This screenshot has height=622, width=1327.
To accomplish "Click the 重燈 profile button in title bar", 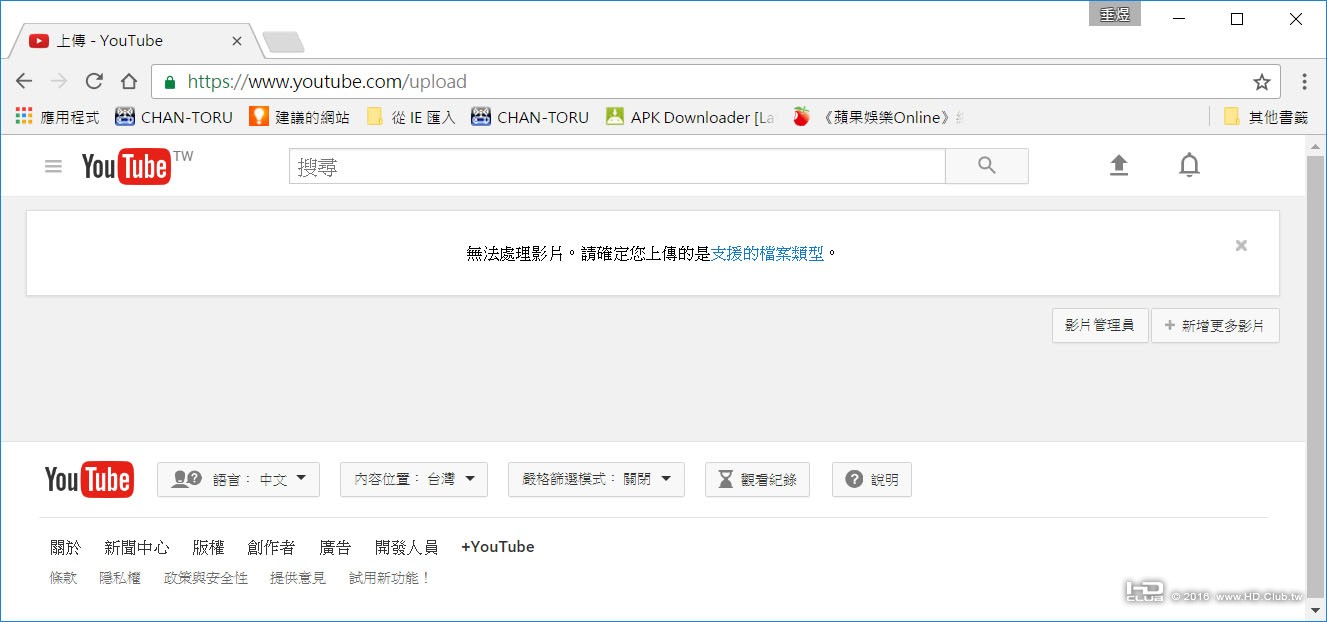I will click(x=1114, y=14).
